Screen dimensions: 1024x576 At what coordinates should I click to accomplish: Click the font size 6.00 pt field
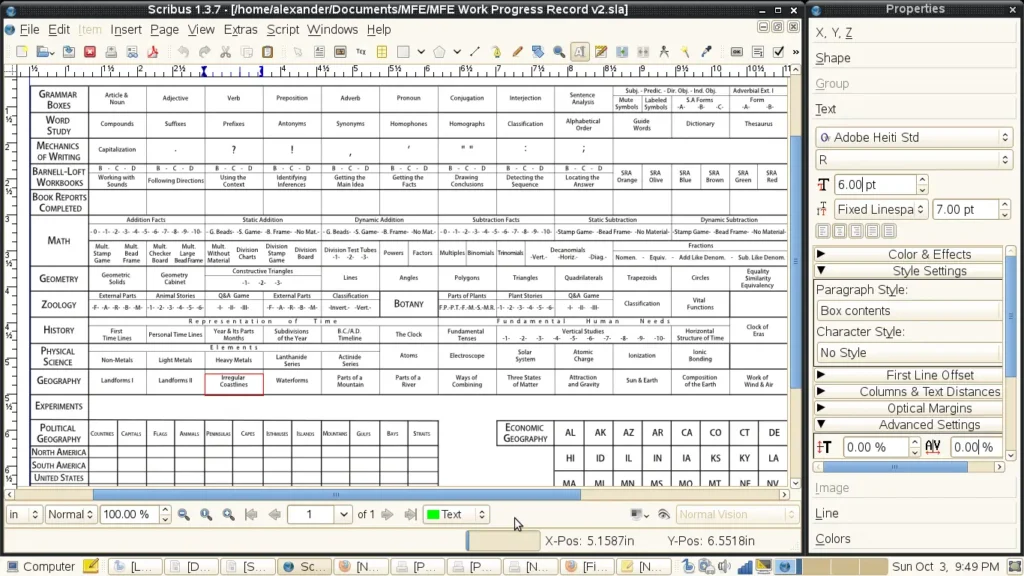[875, 185]
